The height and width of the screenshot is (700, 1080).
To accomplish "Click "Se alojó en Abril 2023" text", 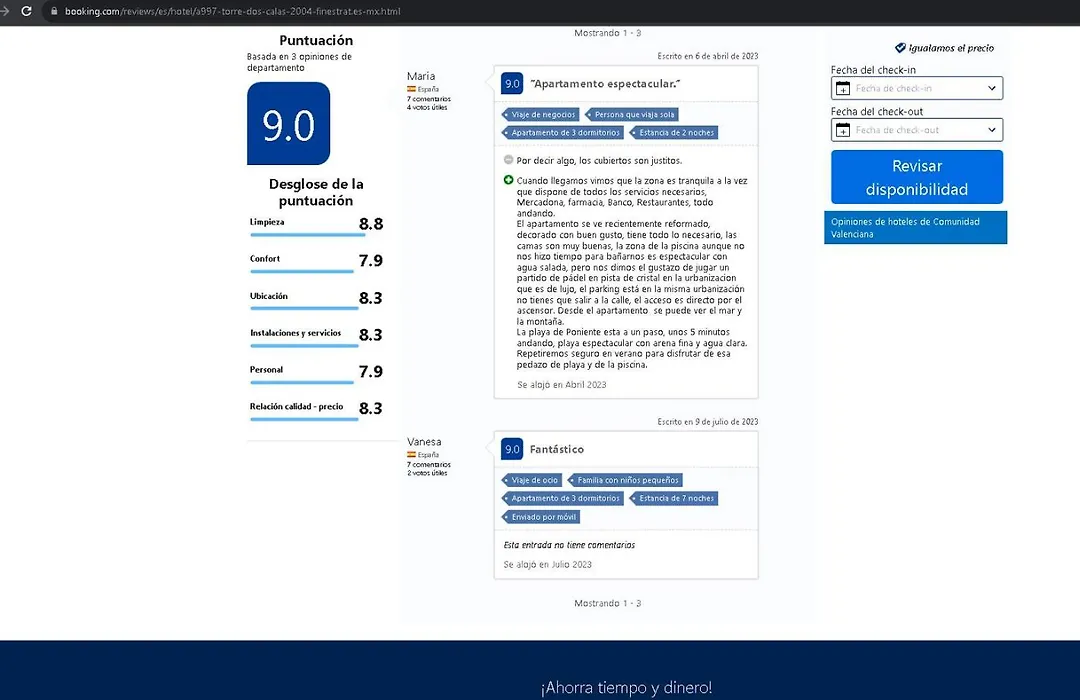I will click(562, 384).
